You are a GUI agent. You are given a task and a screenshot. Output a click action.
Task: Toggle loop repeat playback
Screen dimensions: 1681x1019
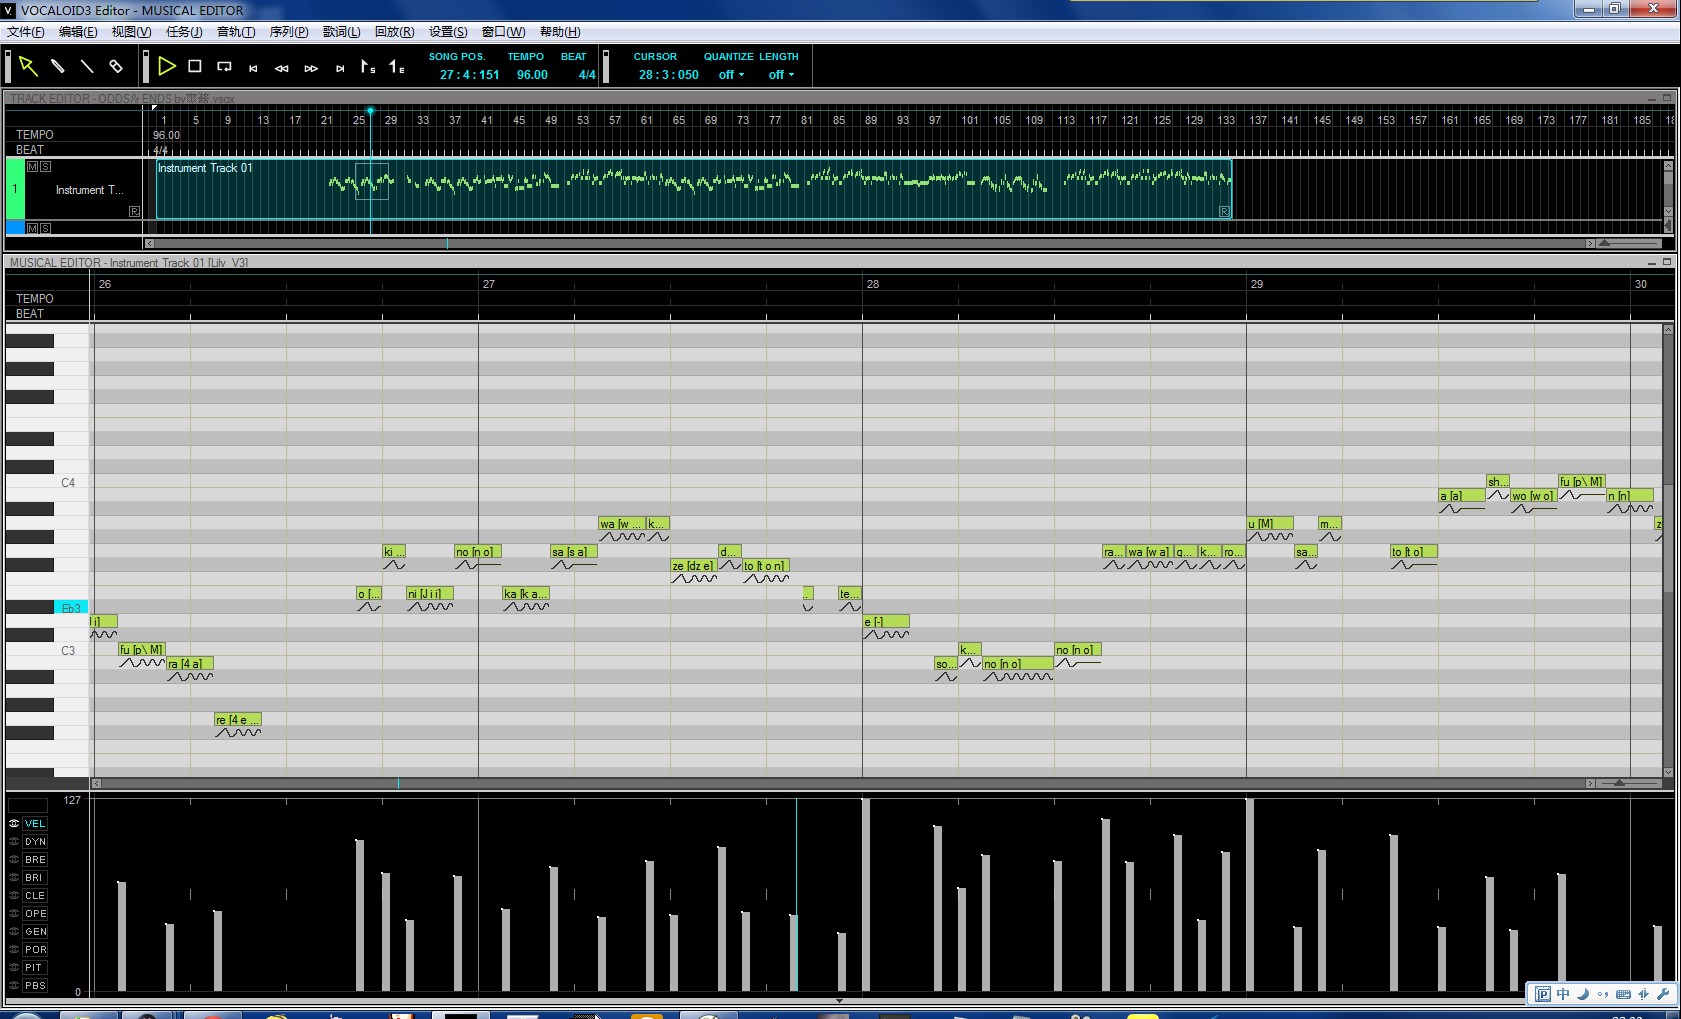pyautogui.click(x=224, y=67)
